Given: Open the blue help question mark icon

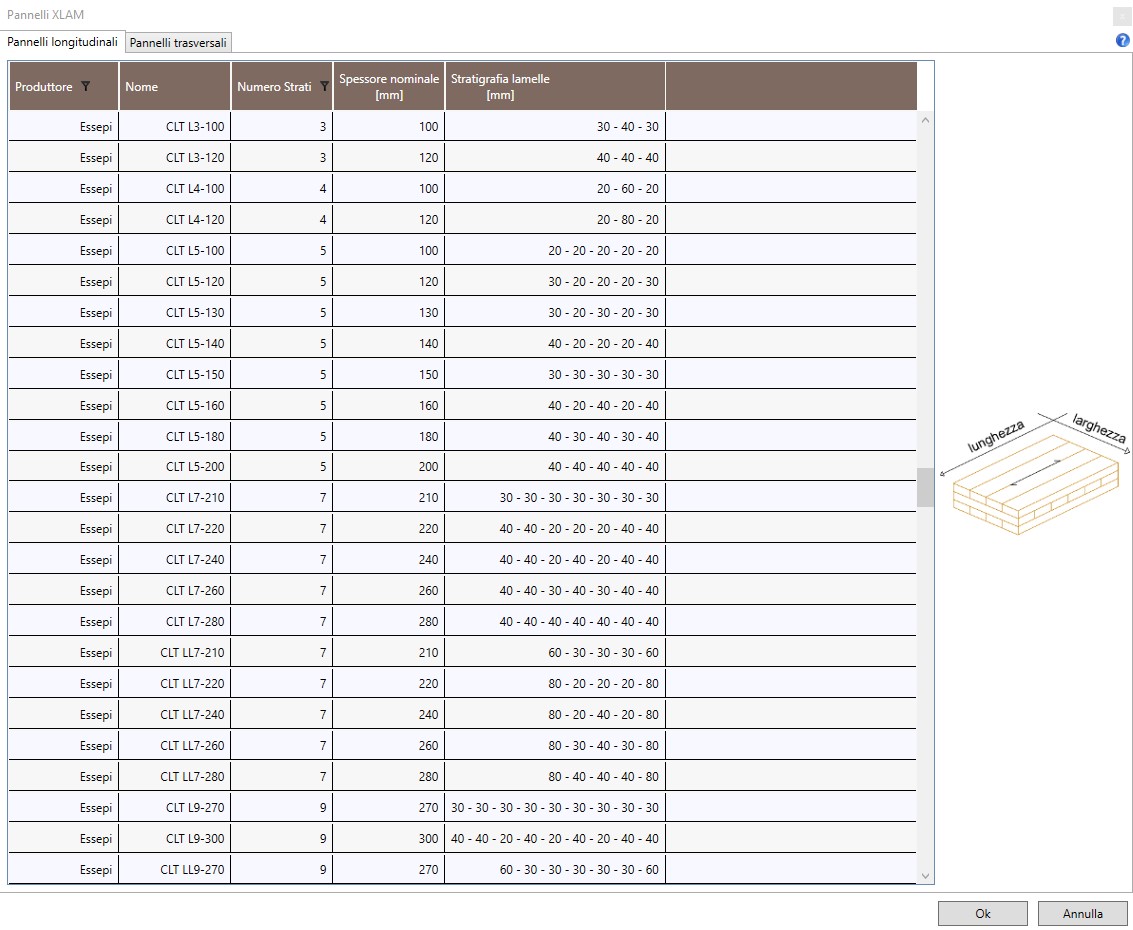Looking at the screenshot, I should [1122, 40].
